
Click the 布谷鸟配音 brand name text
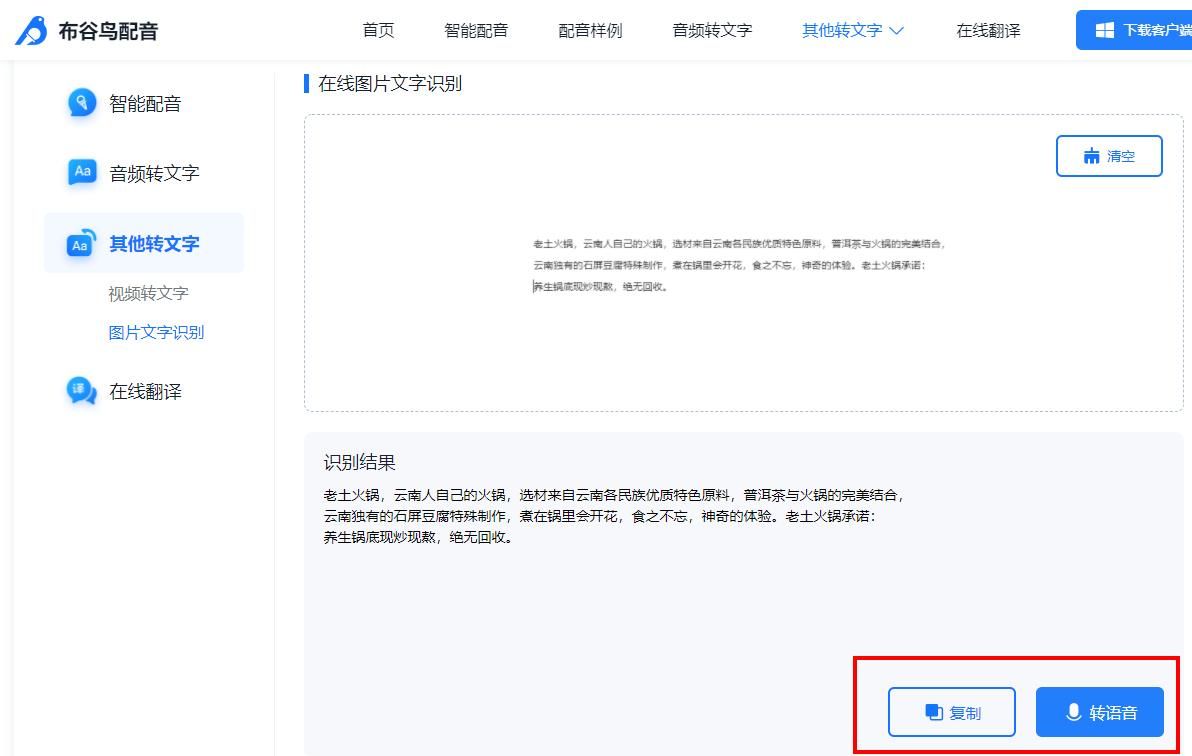pyautogui.click(x=108, y=31)
